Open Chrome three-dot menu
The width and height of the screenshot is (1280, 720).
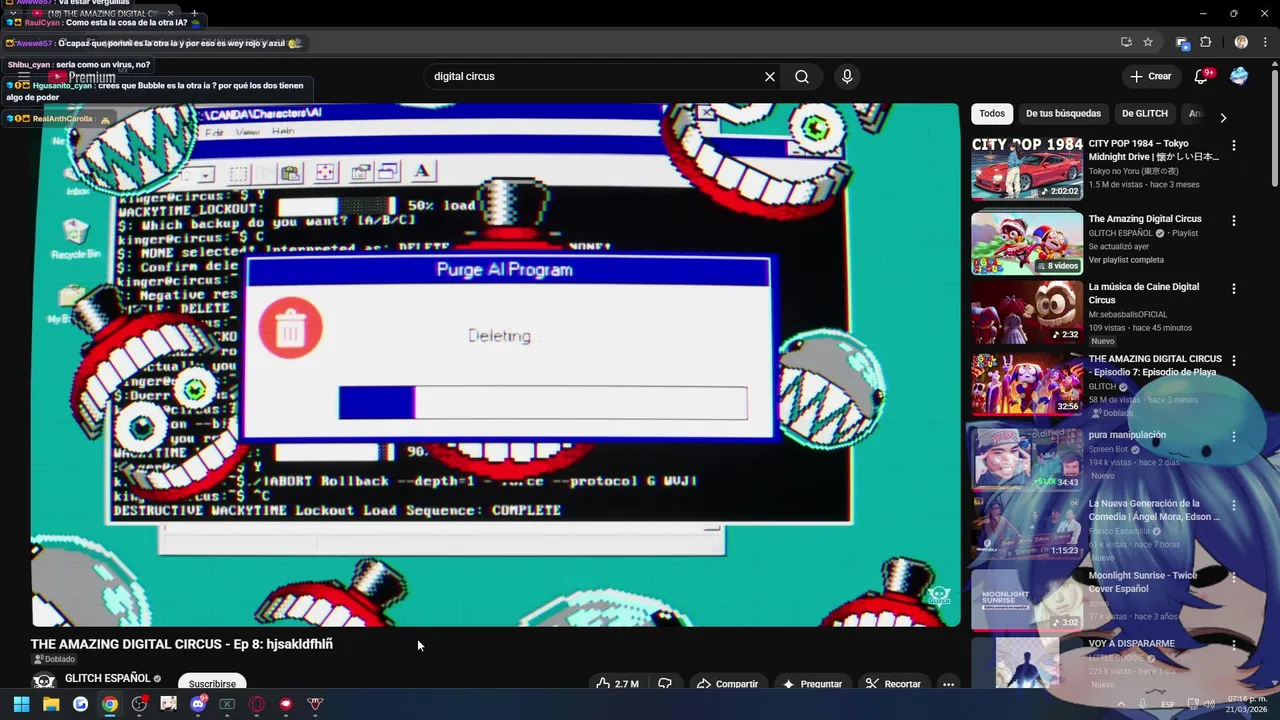click(1265, 42)
